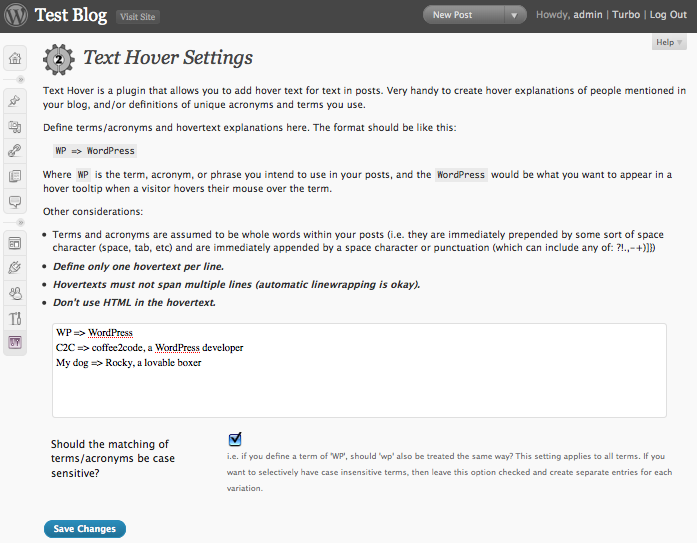This screenshot has width=697, height=543.
Task: Click the Log Out link
Action: pos(668,15)
